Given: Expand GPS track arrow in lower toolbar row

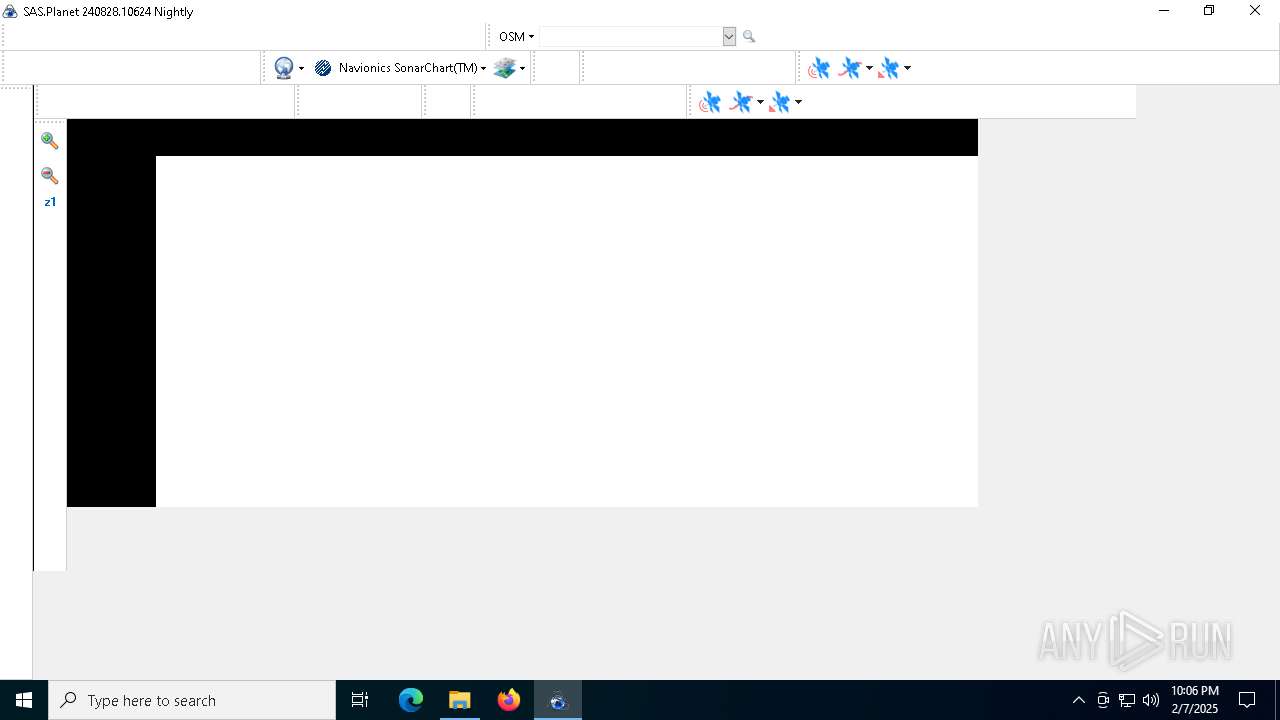Looking at the screenshot, I should [760, 103].
